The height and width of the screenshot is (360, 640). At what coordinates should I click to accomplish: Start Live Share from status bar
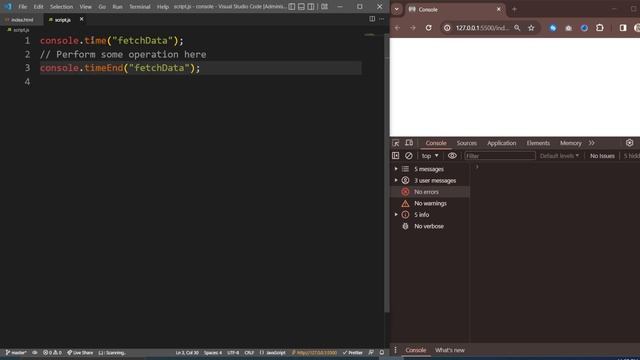coord(80,353)
